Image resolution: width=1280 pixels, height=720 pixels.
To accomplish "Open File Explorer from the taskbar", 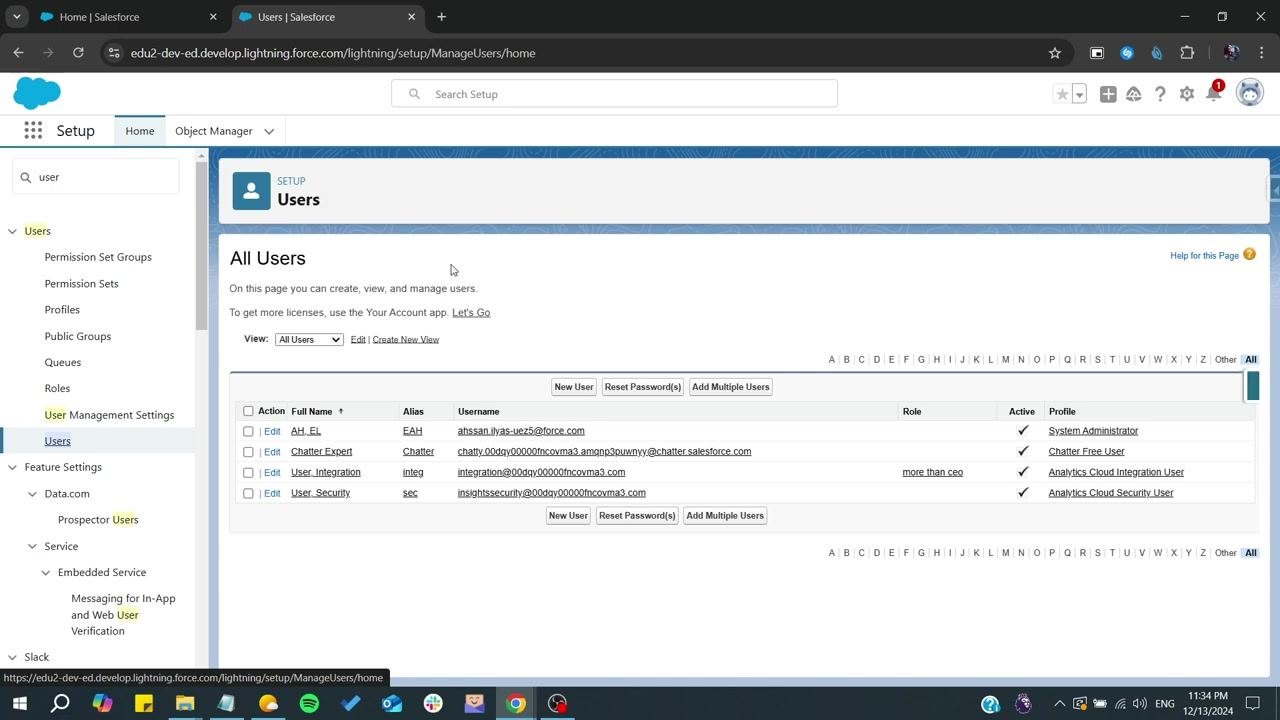I will [185, 703].
